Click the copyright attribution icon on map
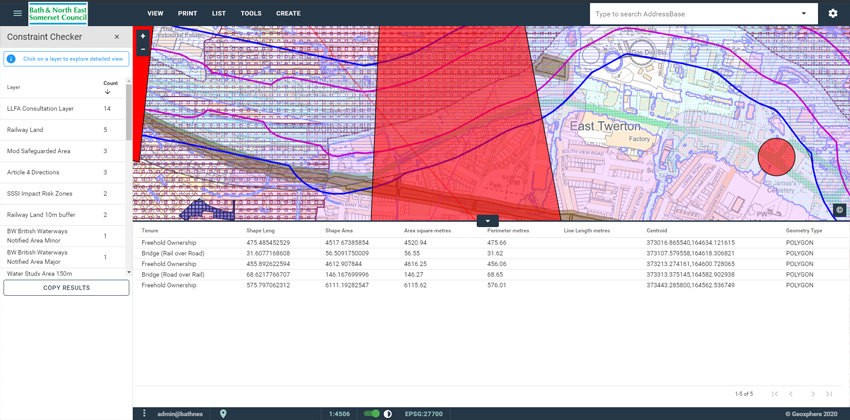Viewport: 850px width, 420px height. pyautogui.click(x=839, y=210)
